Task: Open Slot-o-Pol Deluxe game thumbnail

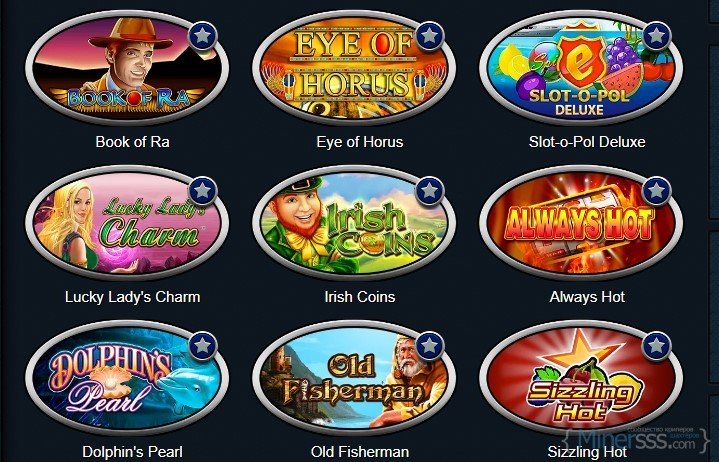Action: coord(581,67)
